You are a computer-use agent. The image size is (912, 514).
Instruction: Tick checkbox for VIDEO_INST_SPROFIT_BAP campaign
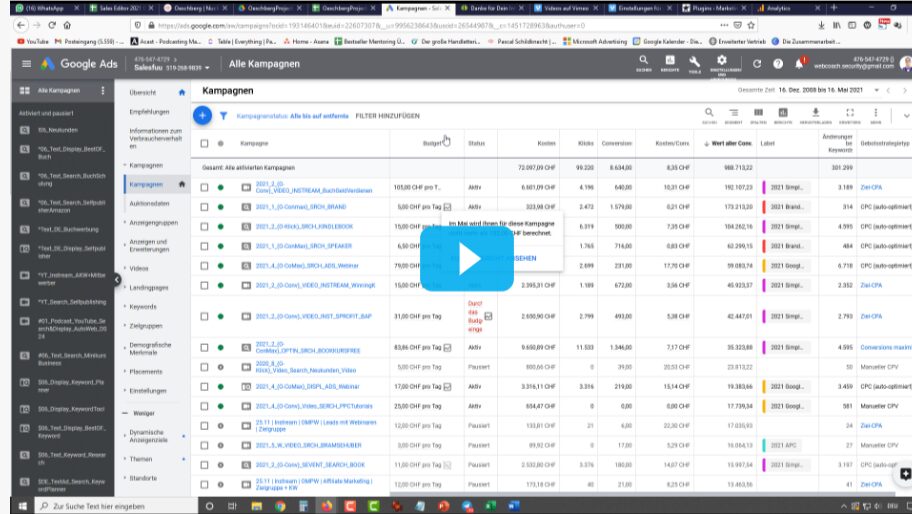[x=204, y=316]
